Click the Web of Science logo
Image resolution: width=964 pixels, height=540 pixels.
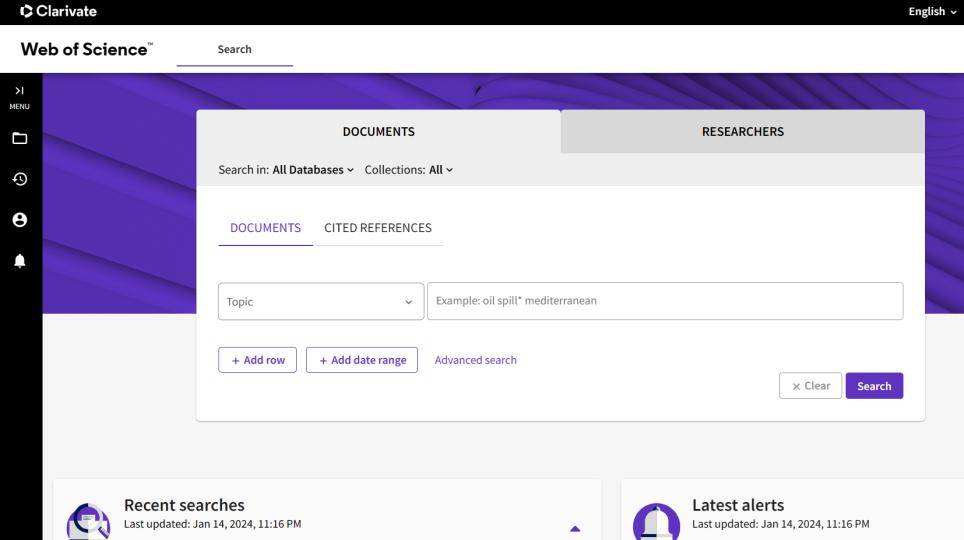pos(87,49)
